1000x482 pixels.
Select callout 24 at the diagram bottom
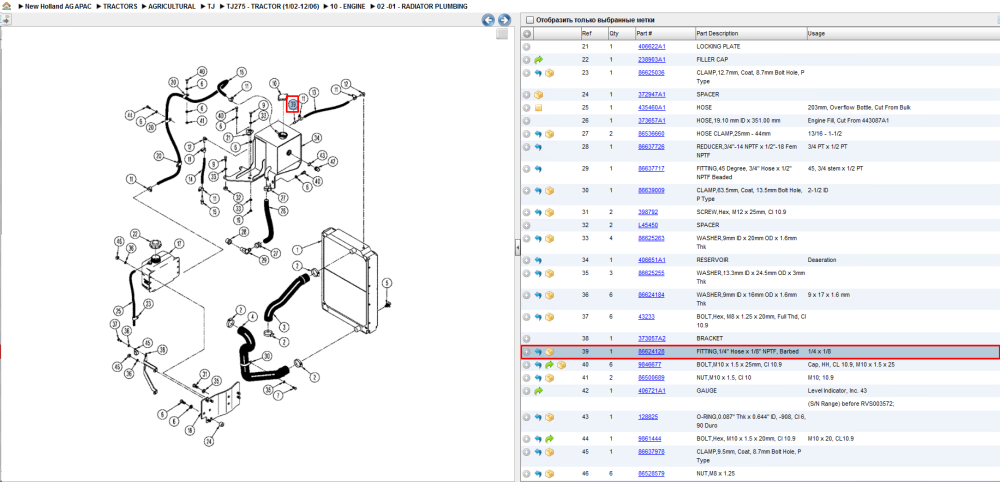209,441
